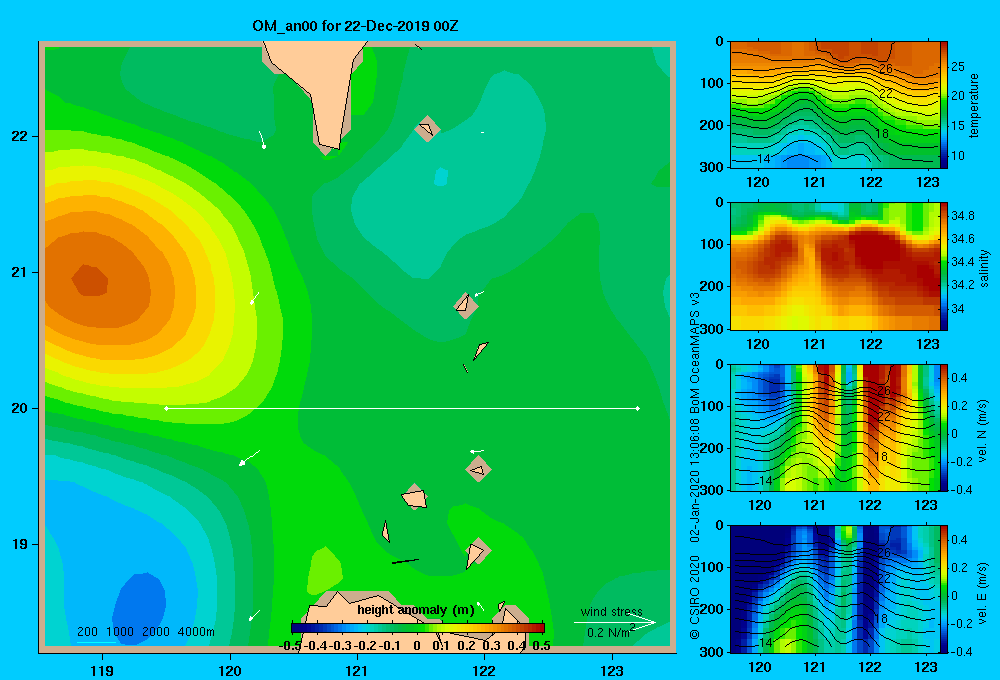Image resolution: width=1000 pixels, height=680 pixels.
Task: Click the 26 contour label in temperature panel
Action: click(885, 68)
